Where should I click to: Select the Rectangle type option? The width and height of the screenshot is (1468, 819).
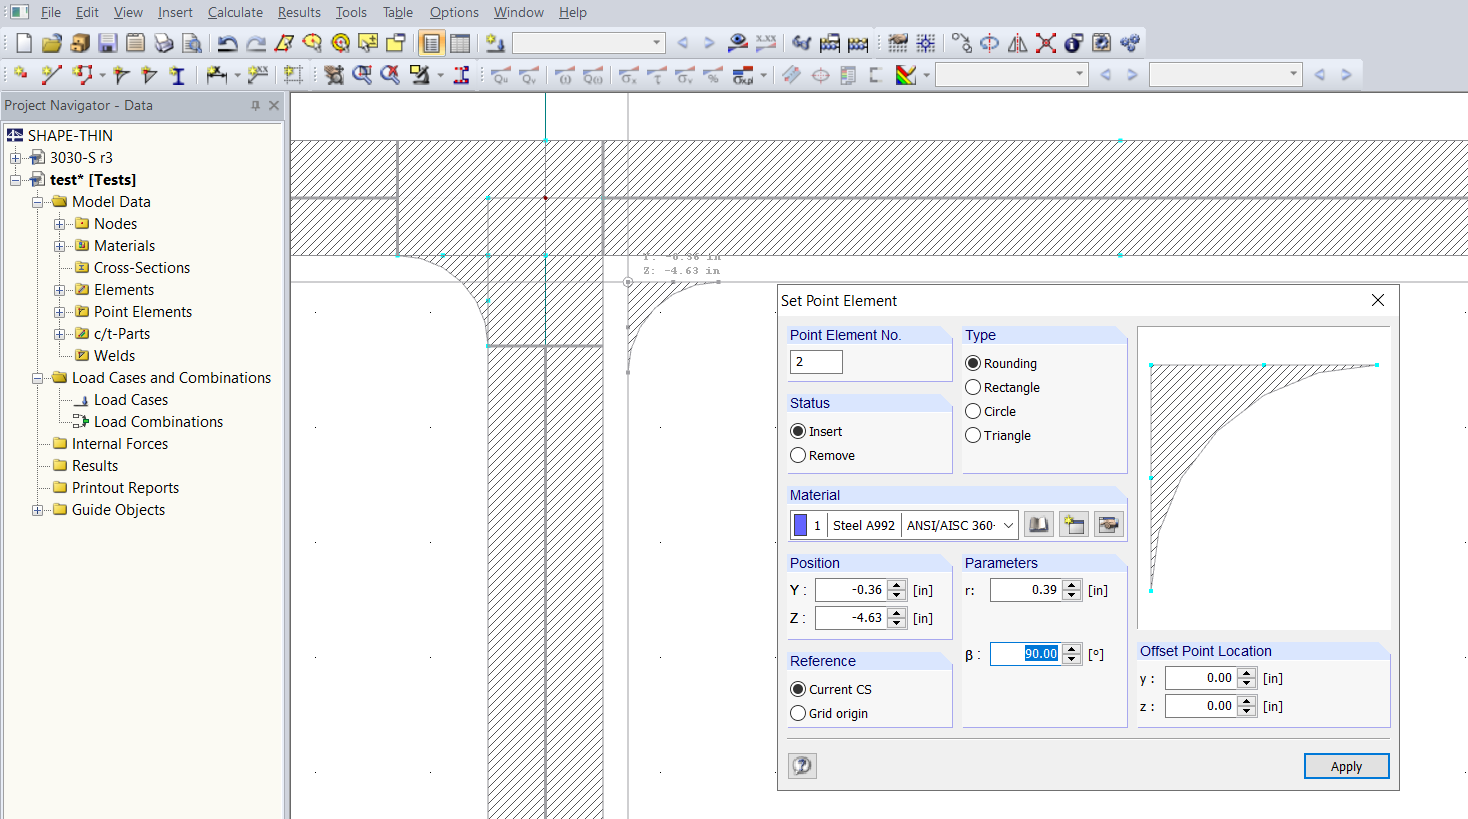coord(973,388)
